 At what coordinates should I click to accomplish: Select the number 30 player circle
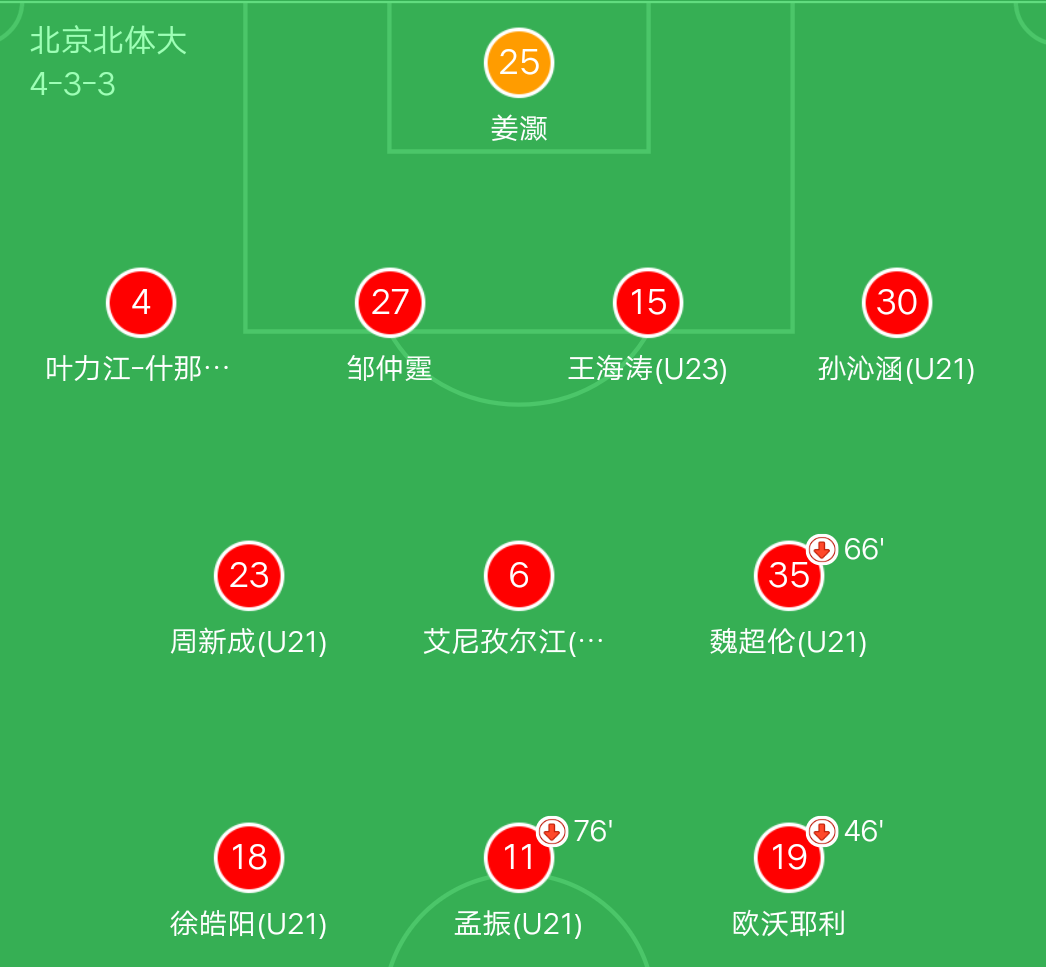[x=897, y=302]
